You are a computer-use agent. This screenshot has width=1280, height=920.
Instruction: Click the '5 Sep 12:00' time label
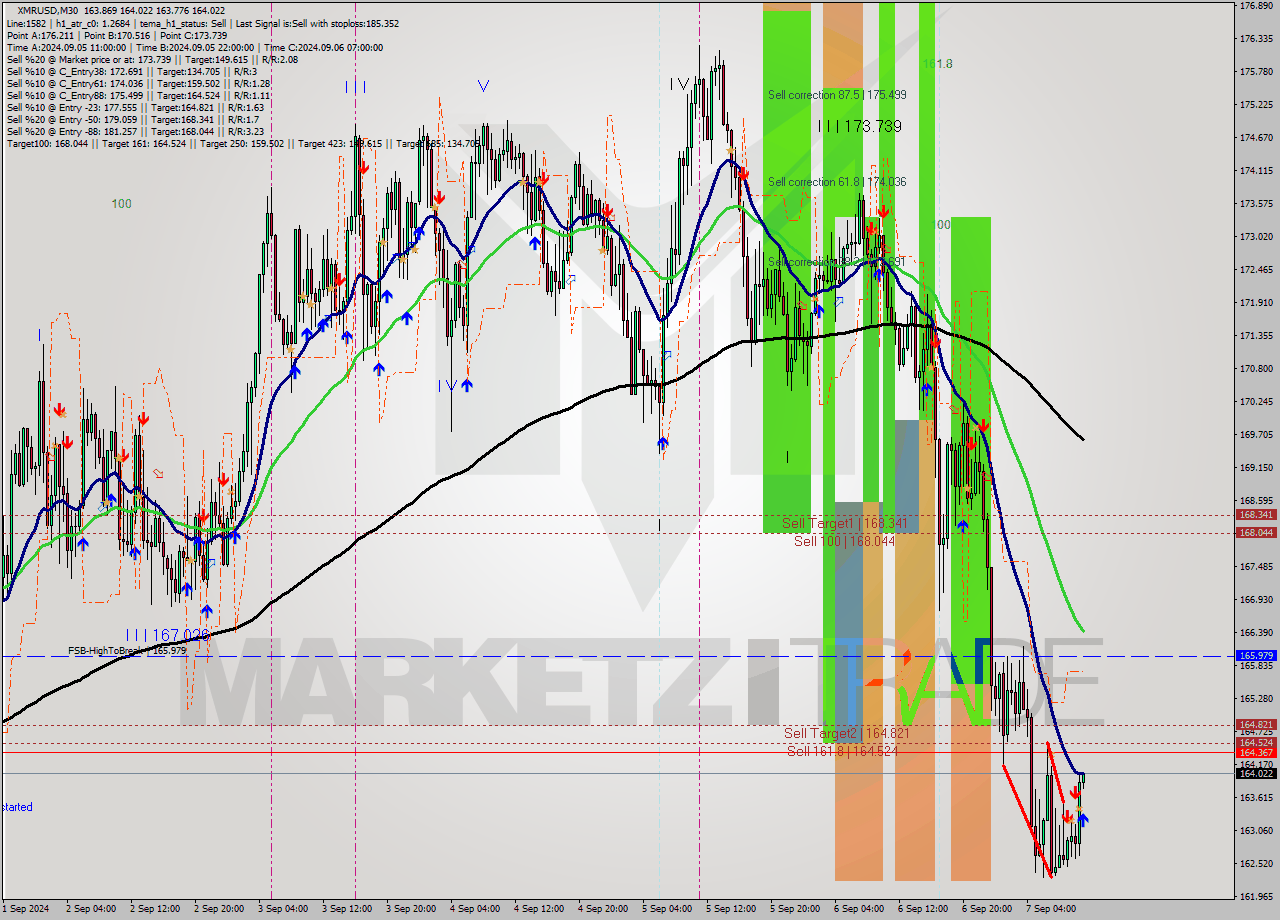732,909
